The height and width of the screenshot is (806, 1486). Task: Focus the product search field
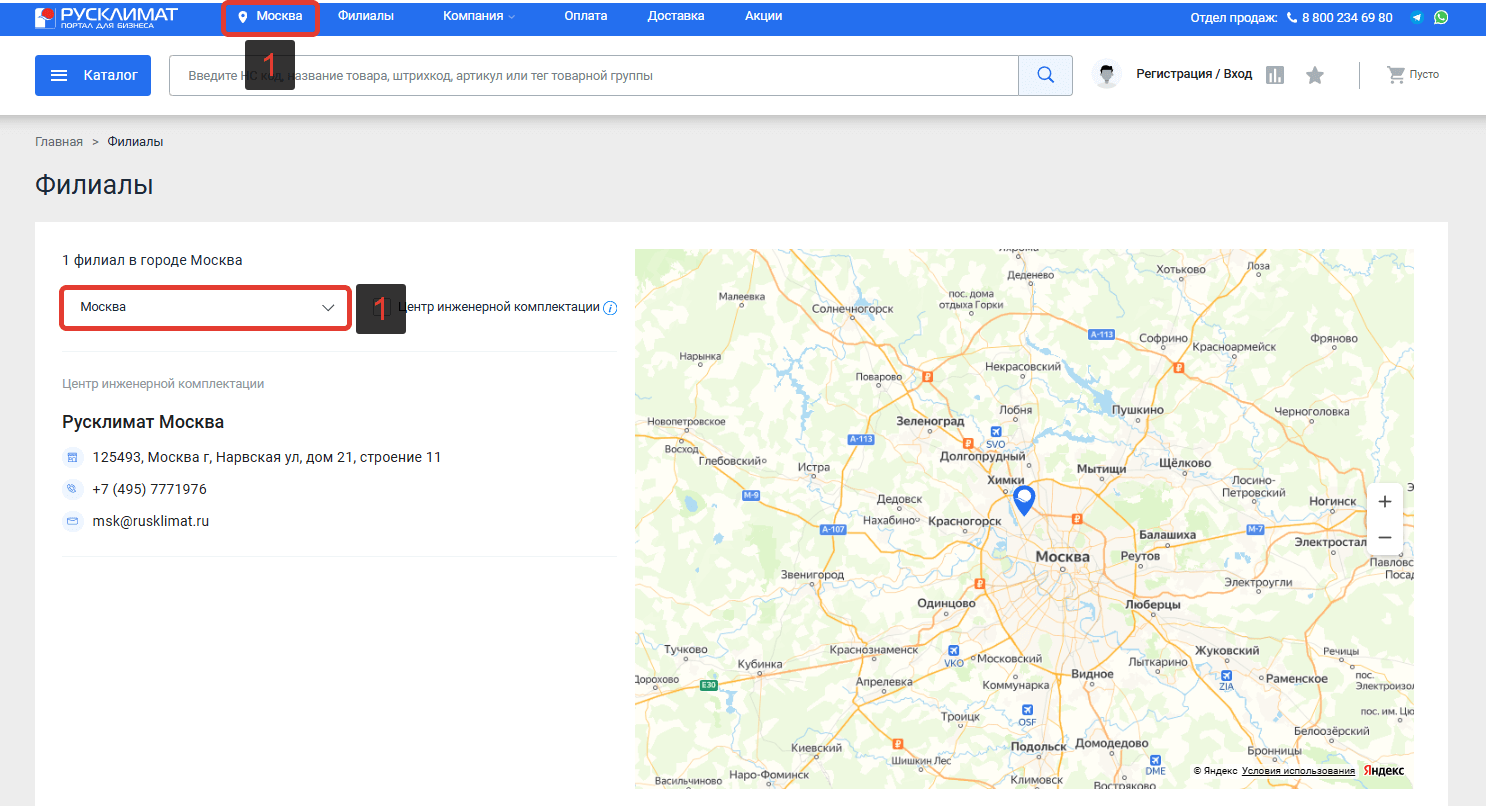pos(594,75)
